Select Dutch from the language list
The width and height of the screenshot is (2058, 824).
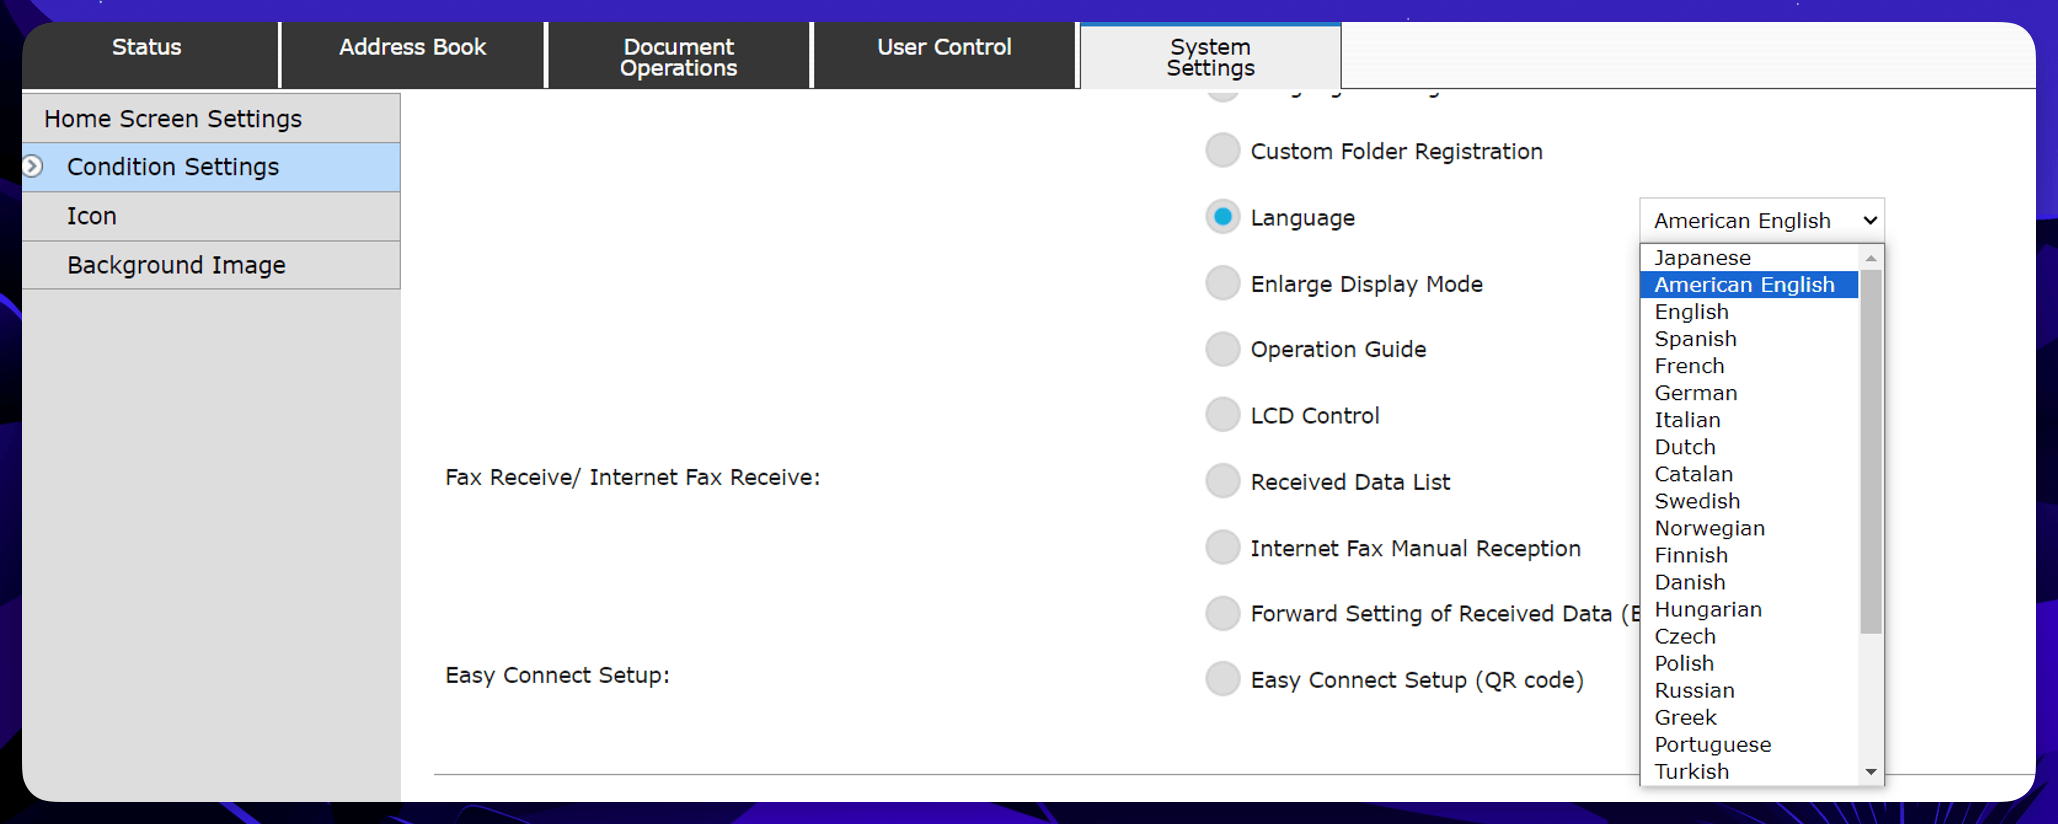(x=1749, y=447)
